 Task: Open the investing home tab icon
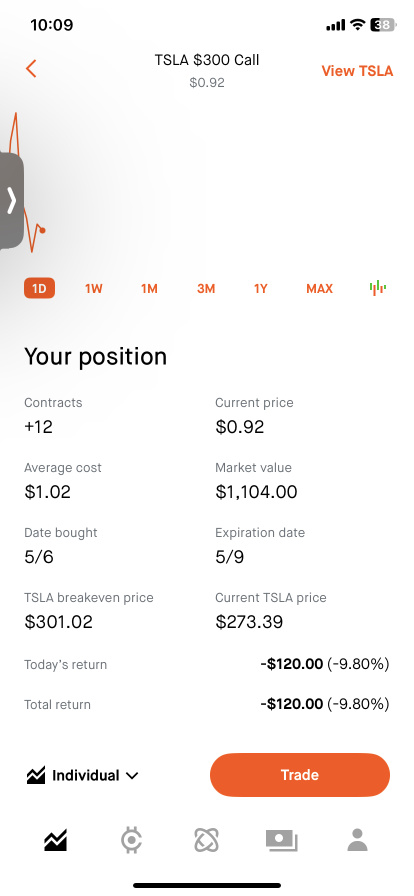click(x=55, y=841)
